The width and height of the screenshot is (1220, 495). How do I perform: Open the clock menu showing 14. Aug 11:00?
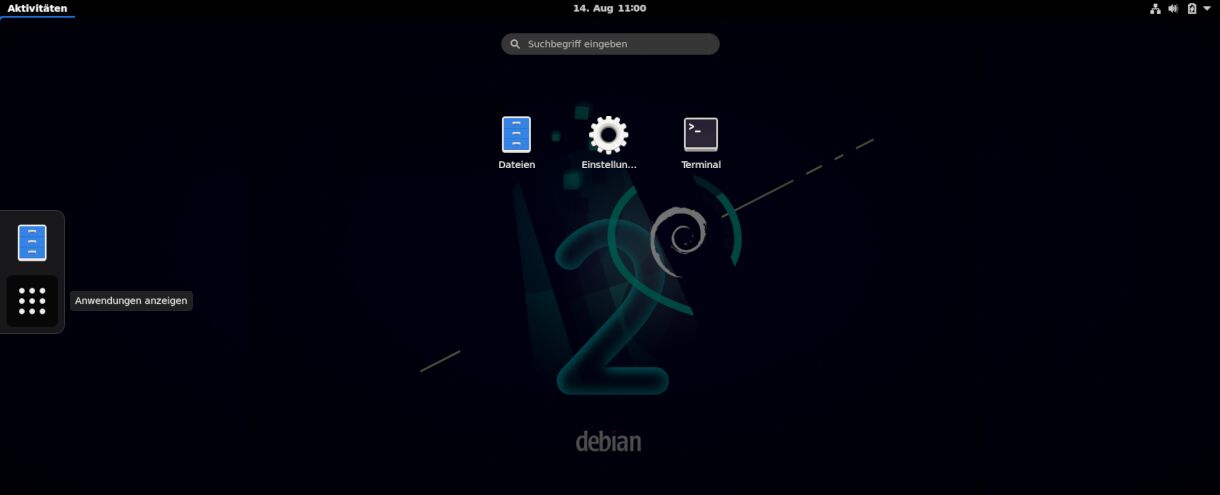tap(609, 8)
